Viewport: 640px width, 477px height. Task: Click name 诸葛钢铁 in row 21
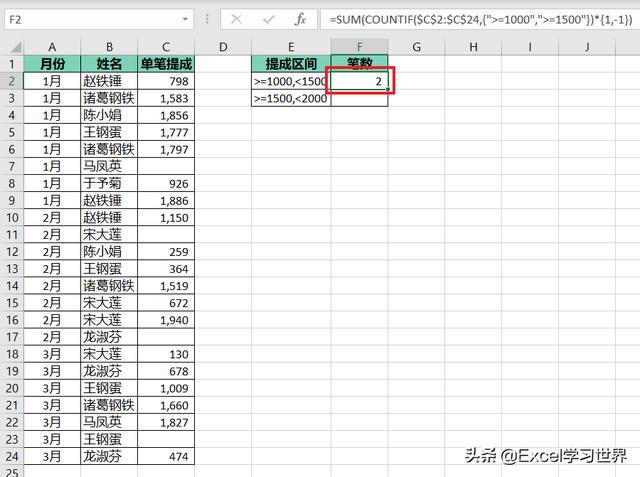point(109,406)
